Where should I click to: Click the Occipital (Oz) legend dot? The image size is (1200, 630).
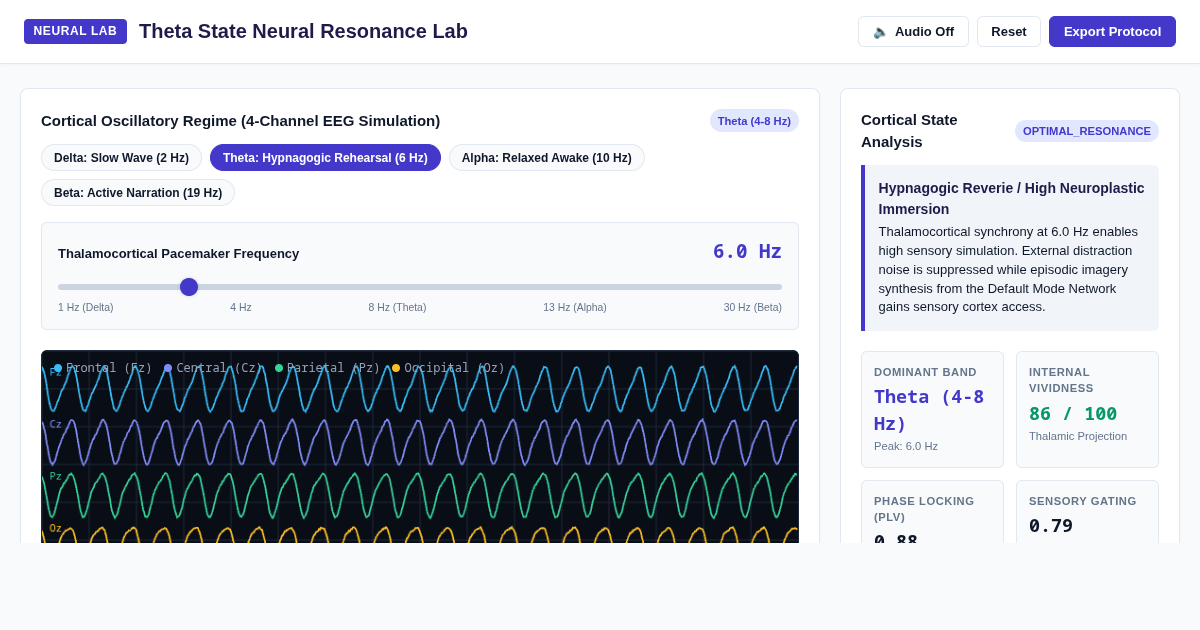tap(396, 368)
